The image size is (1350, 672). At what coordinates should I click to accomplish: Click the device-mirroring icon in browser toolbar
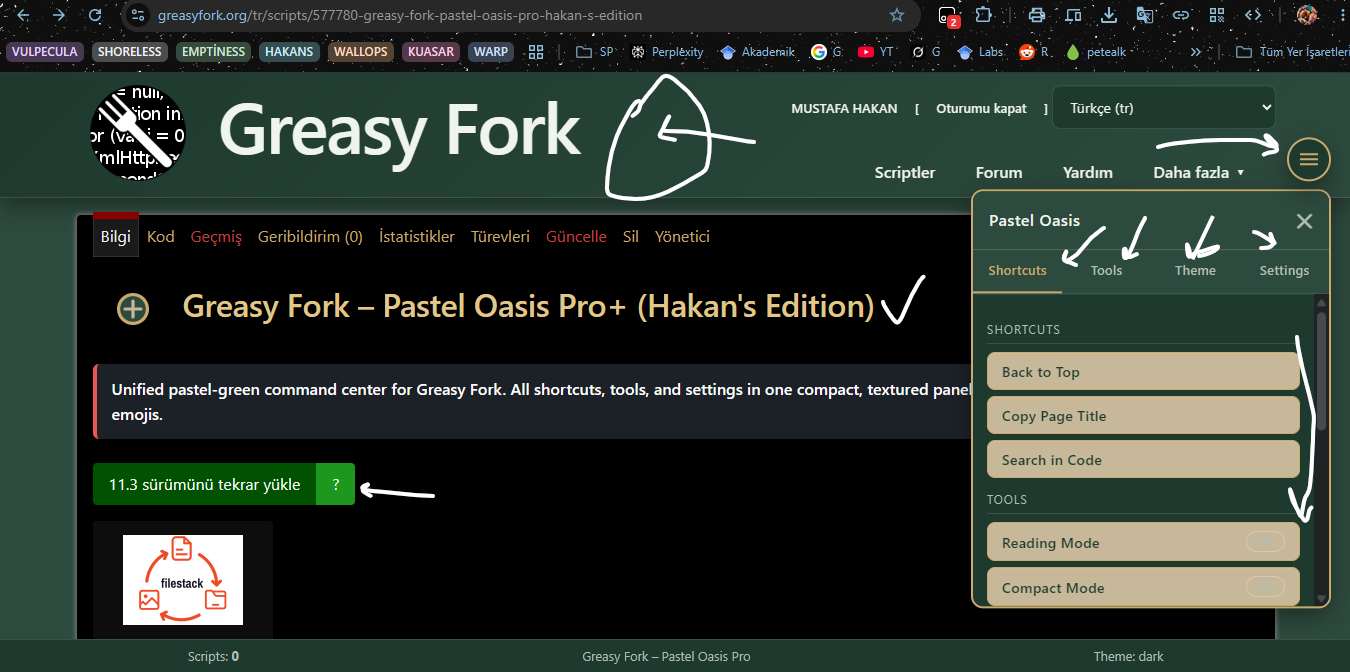1073,15
